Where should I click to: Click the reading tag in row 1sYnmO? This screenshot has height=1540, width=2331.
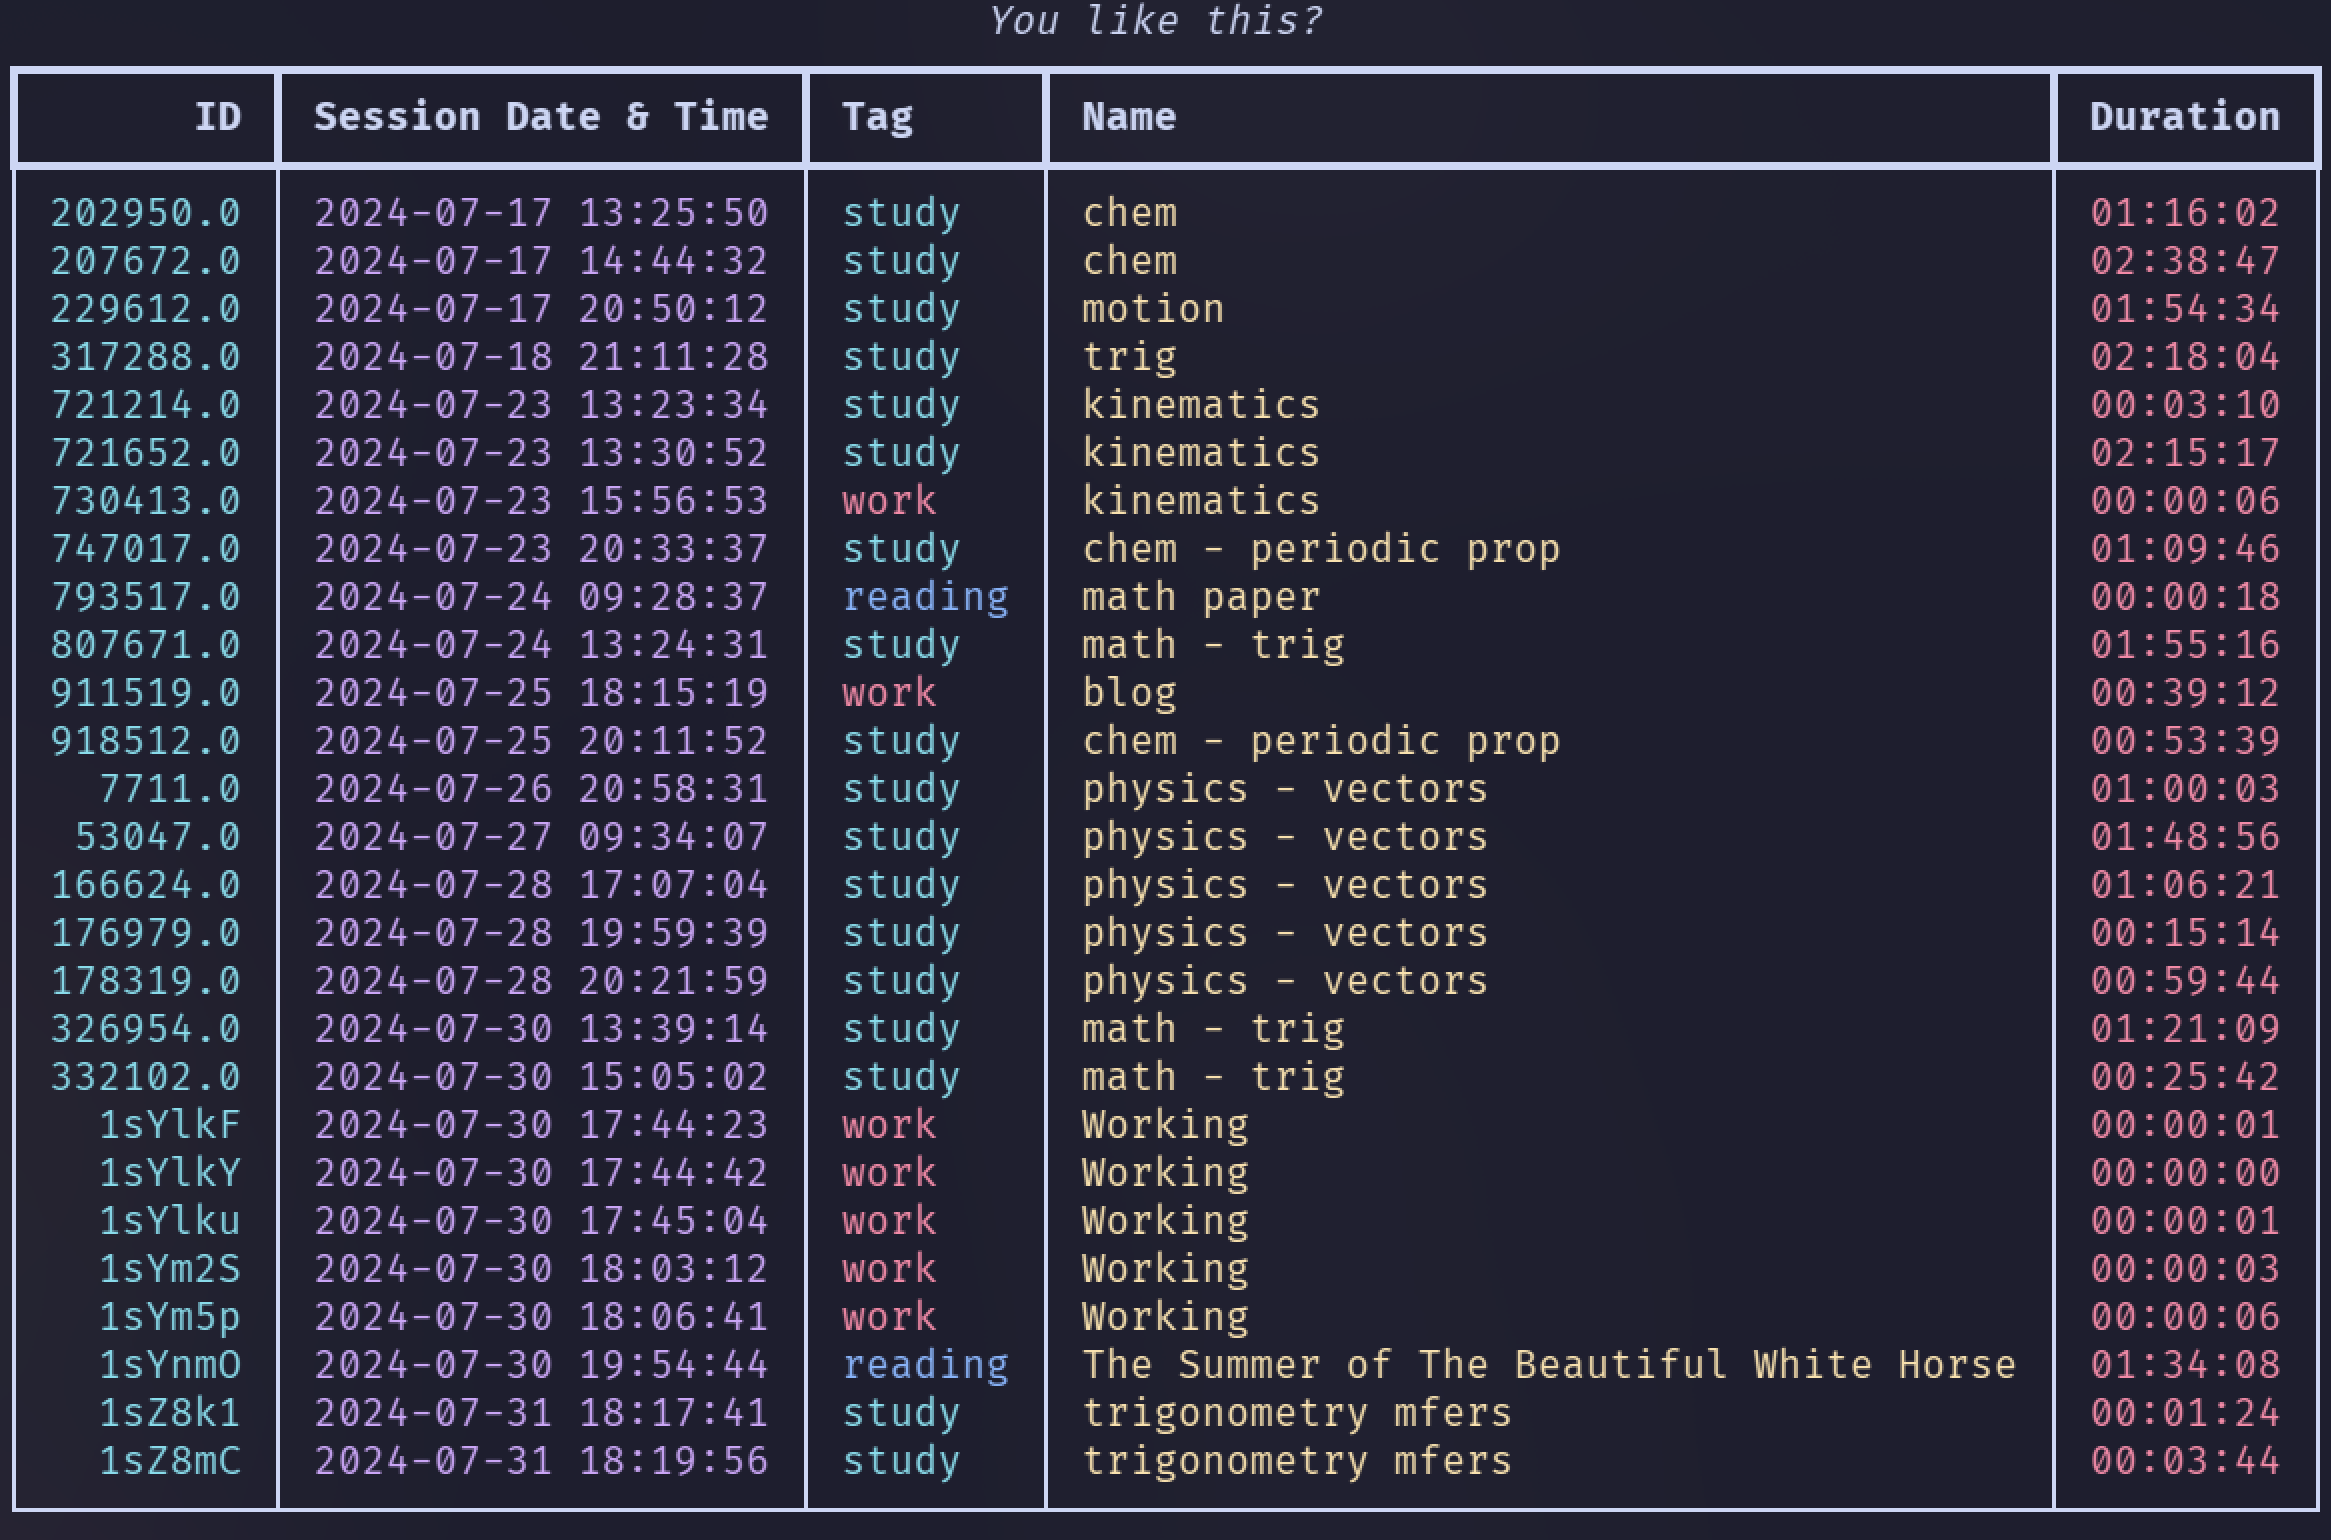pyautogui.click(x=925, y=1365)
